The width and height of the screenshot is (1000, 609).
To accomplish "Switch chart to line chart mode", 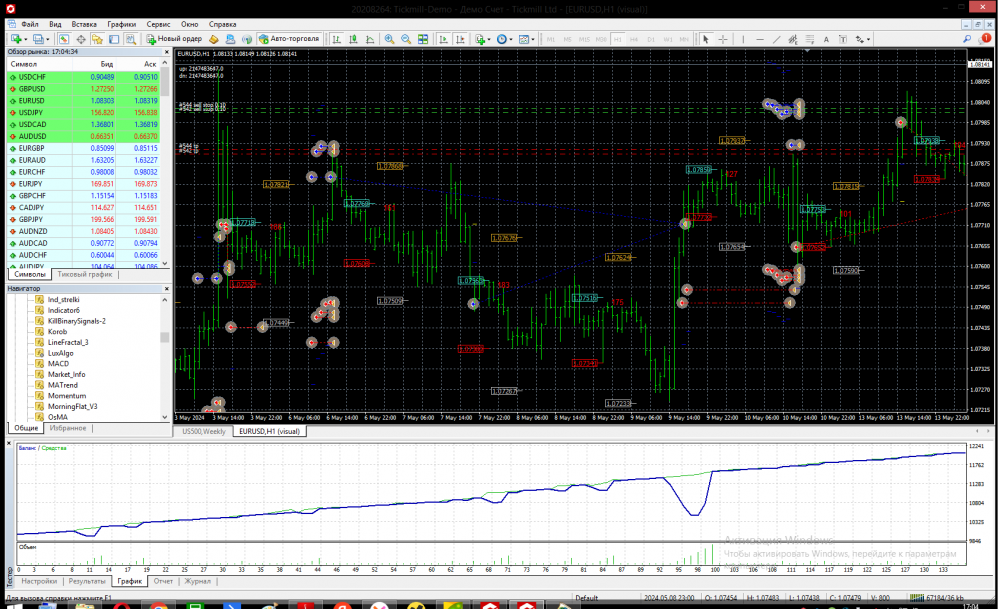I will [369, 39].
